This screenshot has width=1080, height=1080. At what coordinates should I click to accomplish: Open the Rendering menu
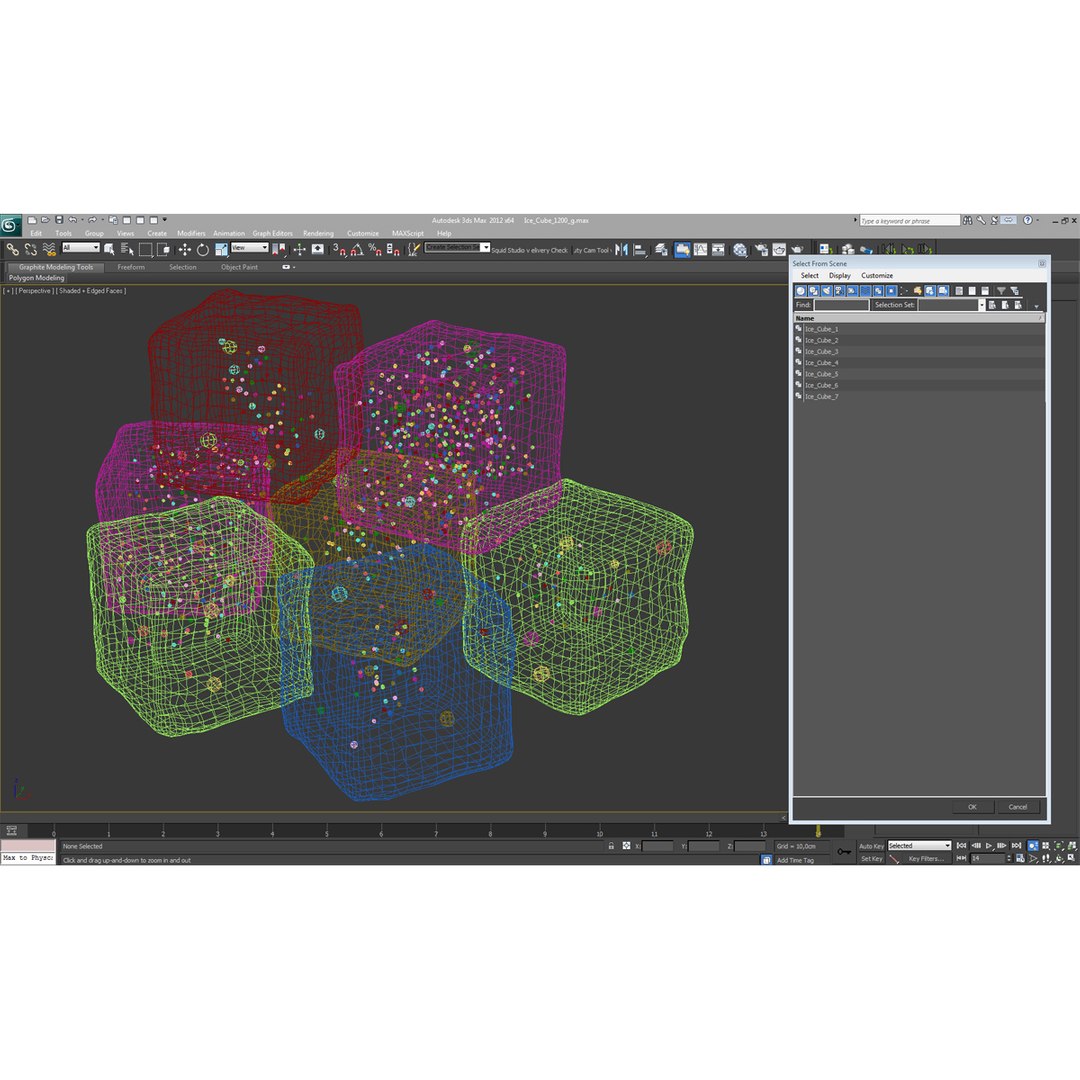(x=318, y=233)
